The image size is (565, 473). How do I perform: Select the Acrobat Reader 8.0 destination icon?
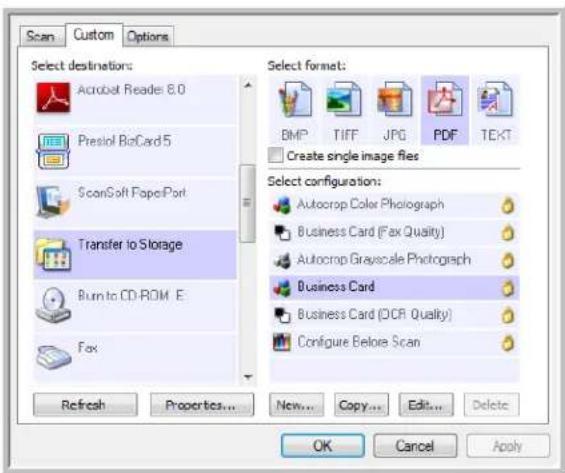(x=53, y=97)
